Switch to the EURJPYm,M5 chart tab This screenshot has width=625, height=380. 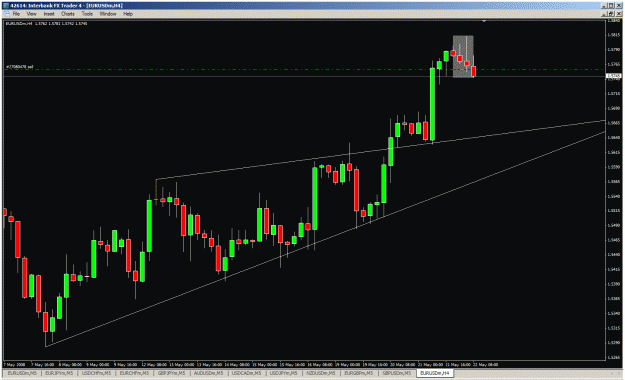tap(59, 373)
